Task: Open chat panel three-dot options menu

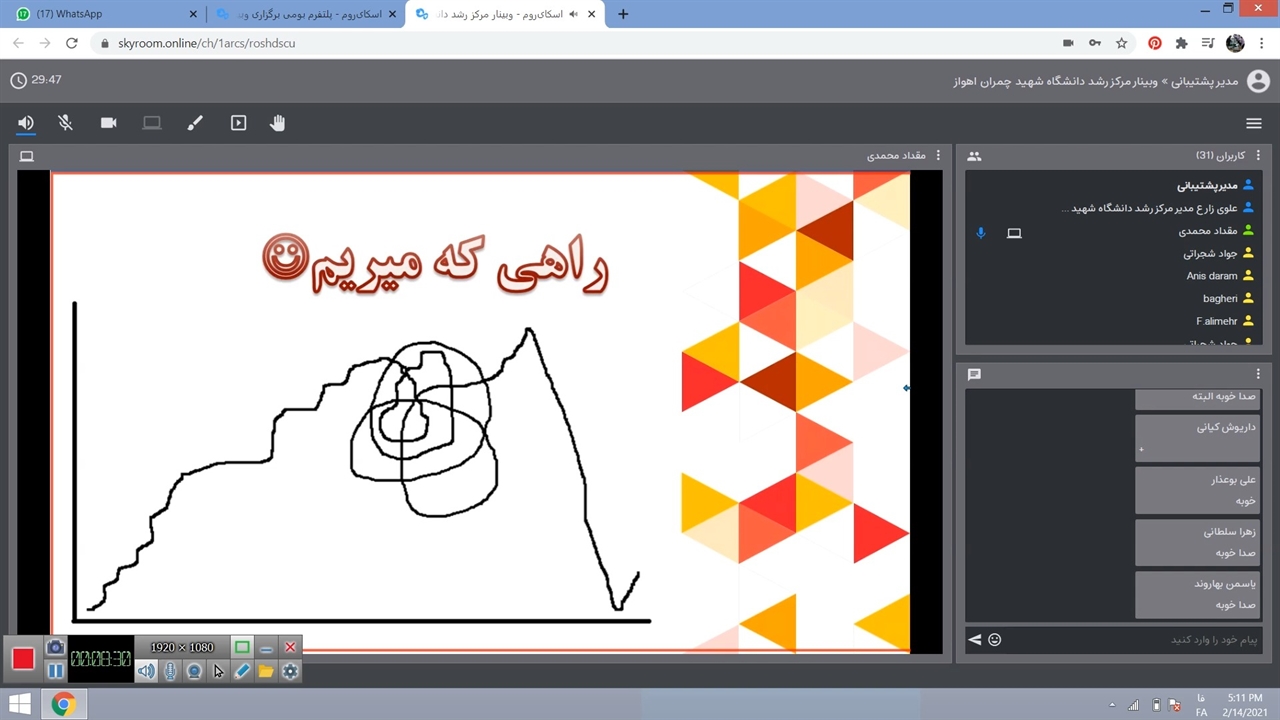Action: pyautogui.click(x=1258, y=374)
